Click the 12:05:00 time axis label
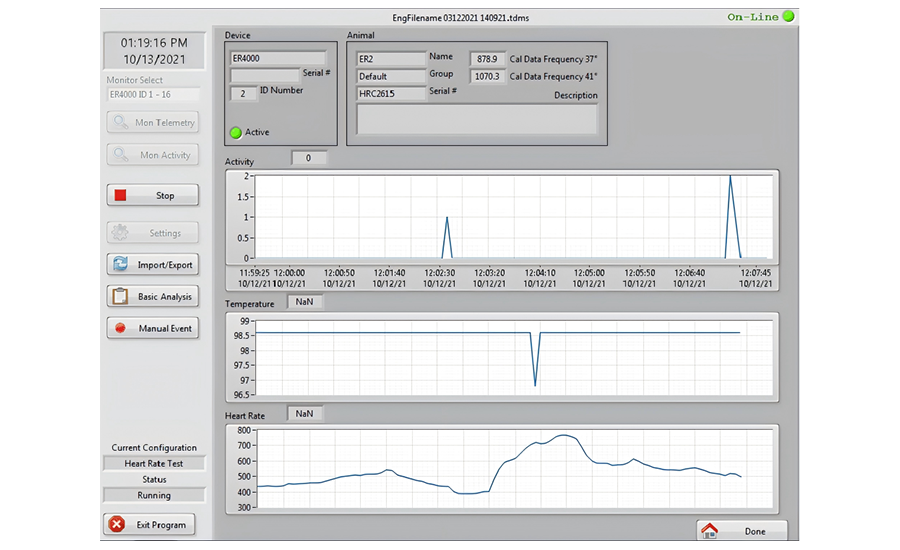Image resolution: width=900 pixels, height=550 pixels. pos(589,273)
